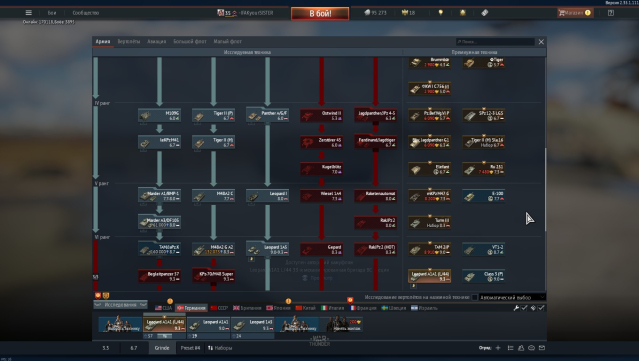Click the notification bell icon

[463, 13]
